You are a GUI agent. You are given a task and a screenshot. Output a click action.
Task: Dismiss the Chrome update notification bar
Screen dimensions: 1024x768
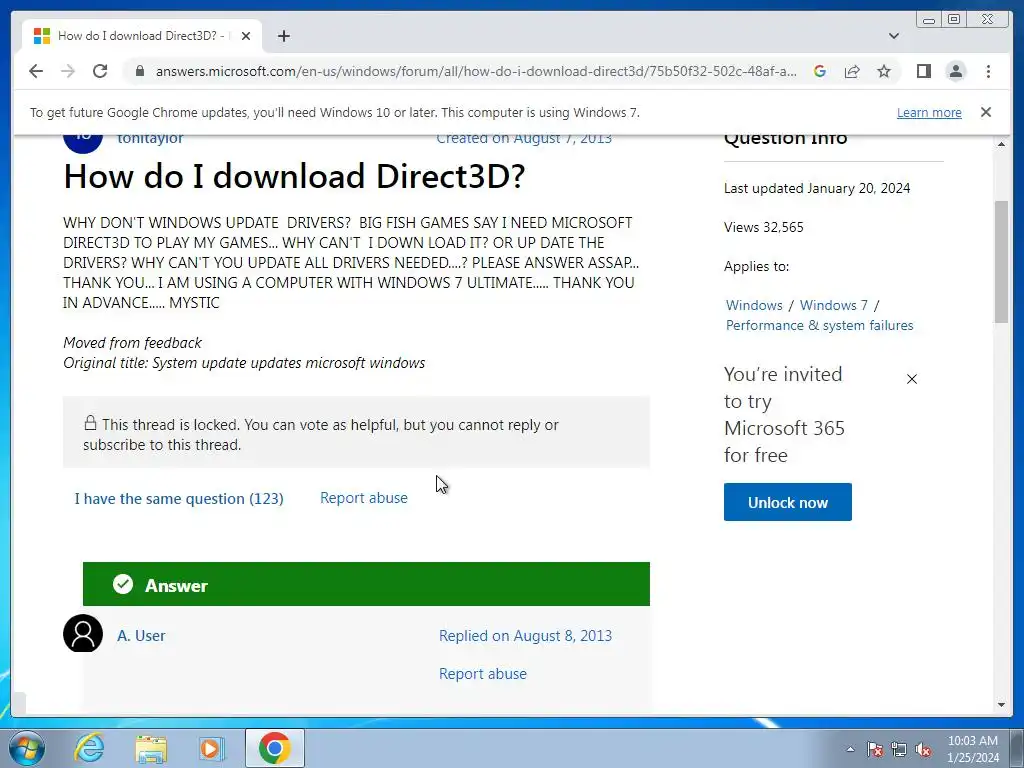click(986, 112)
